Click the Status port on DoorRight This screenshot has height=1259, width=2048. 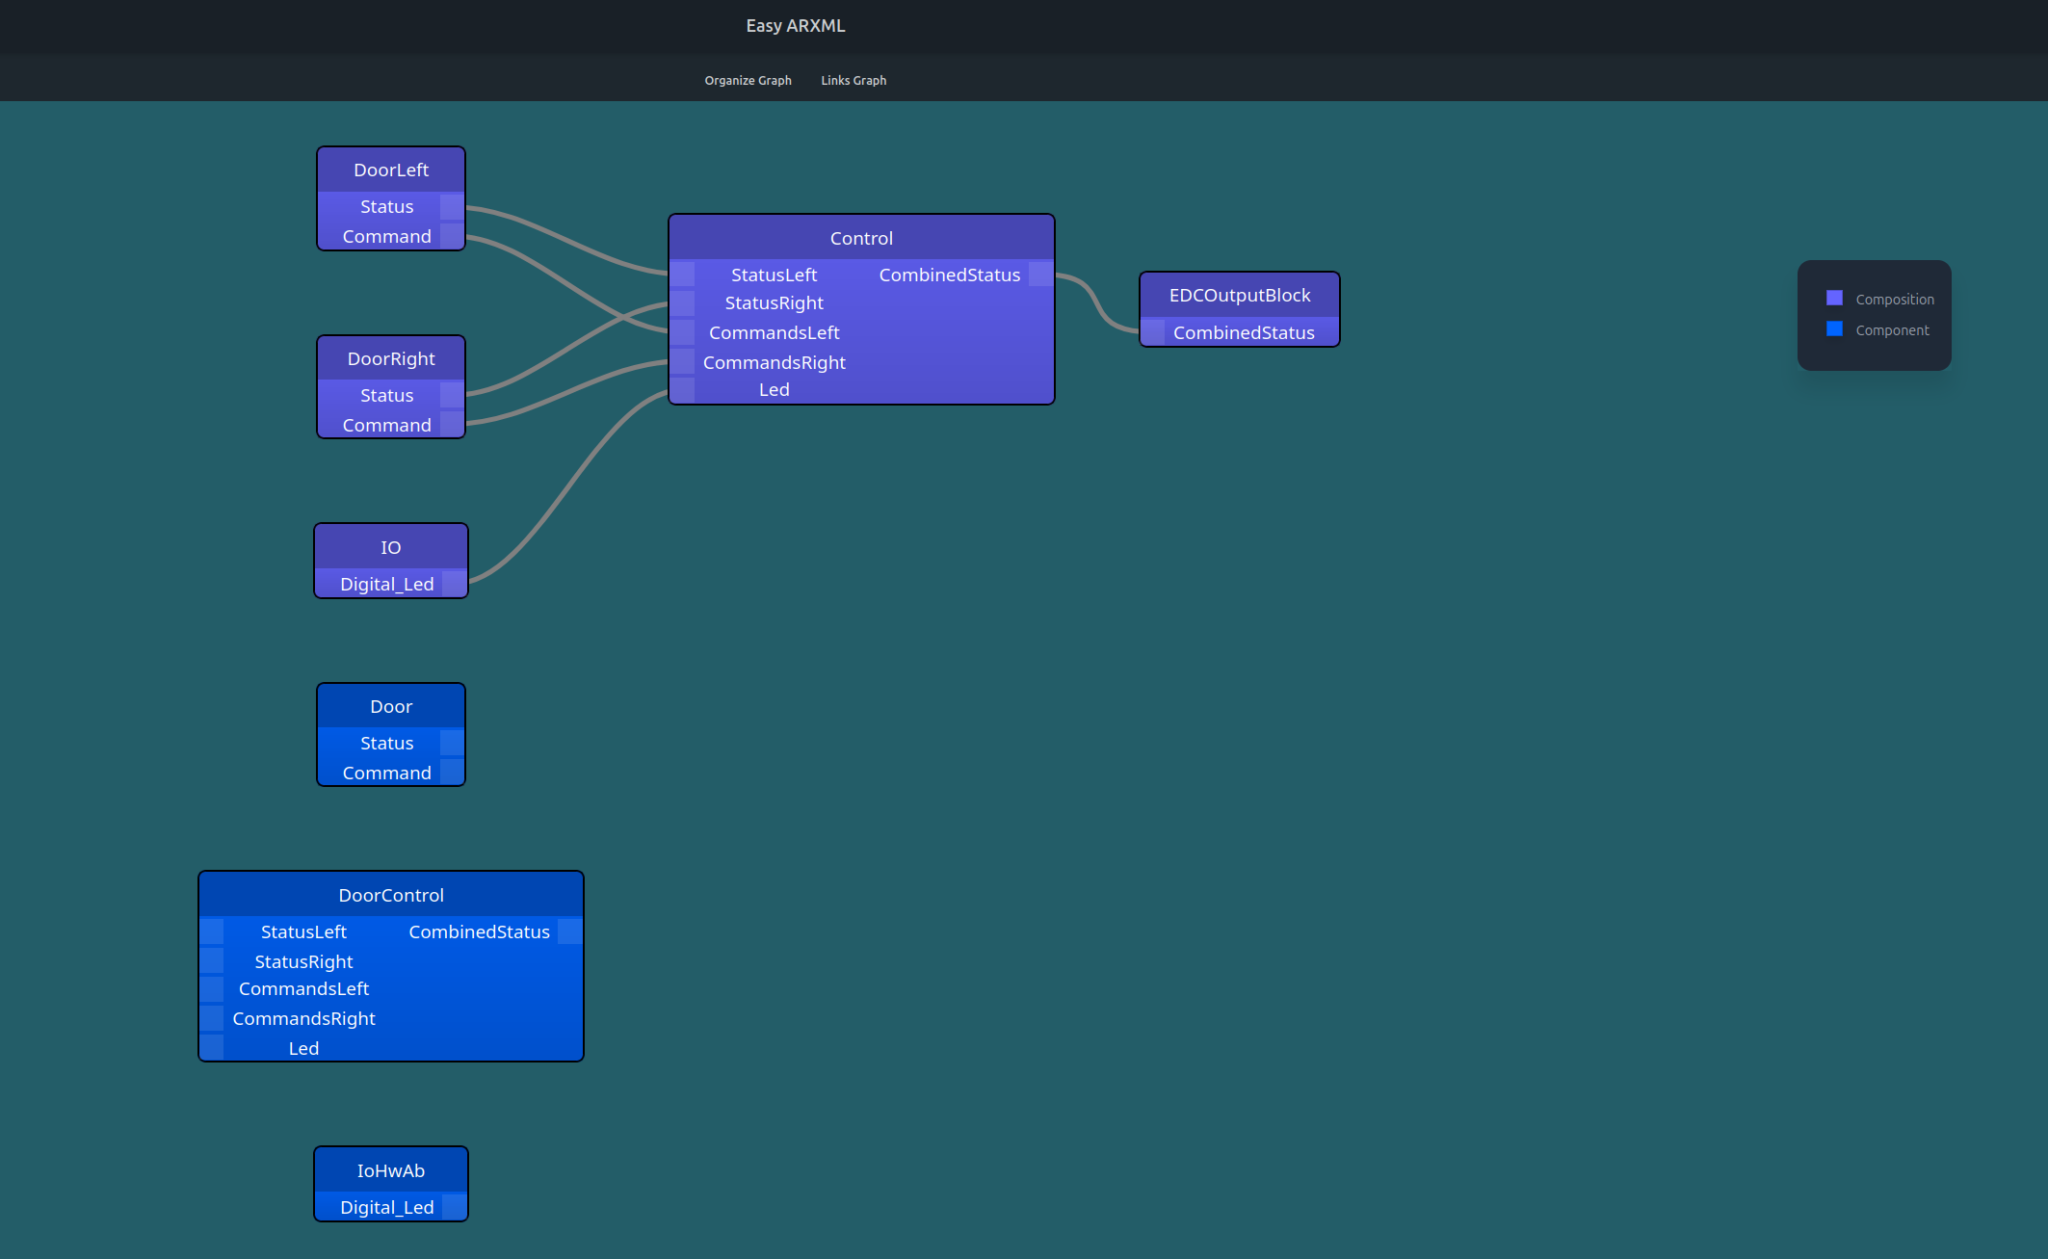(457, 395)
